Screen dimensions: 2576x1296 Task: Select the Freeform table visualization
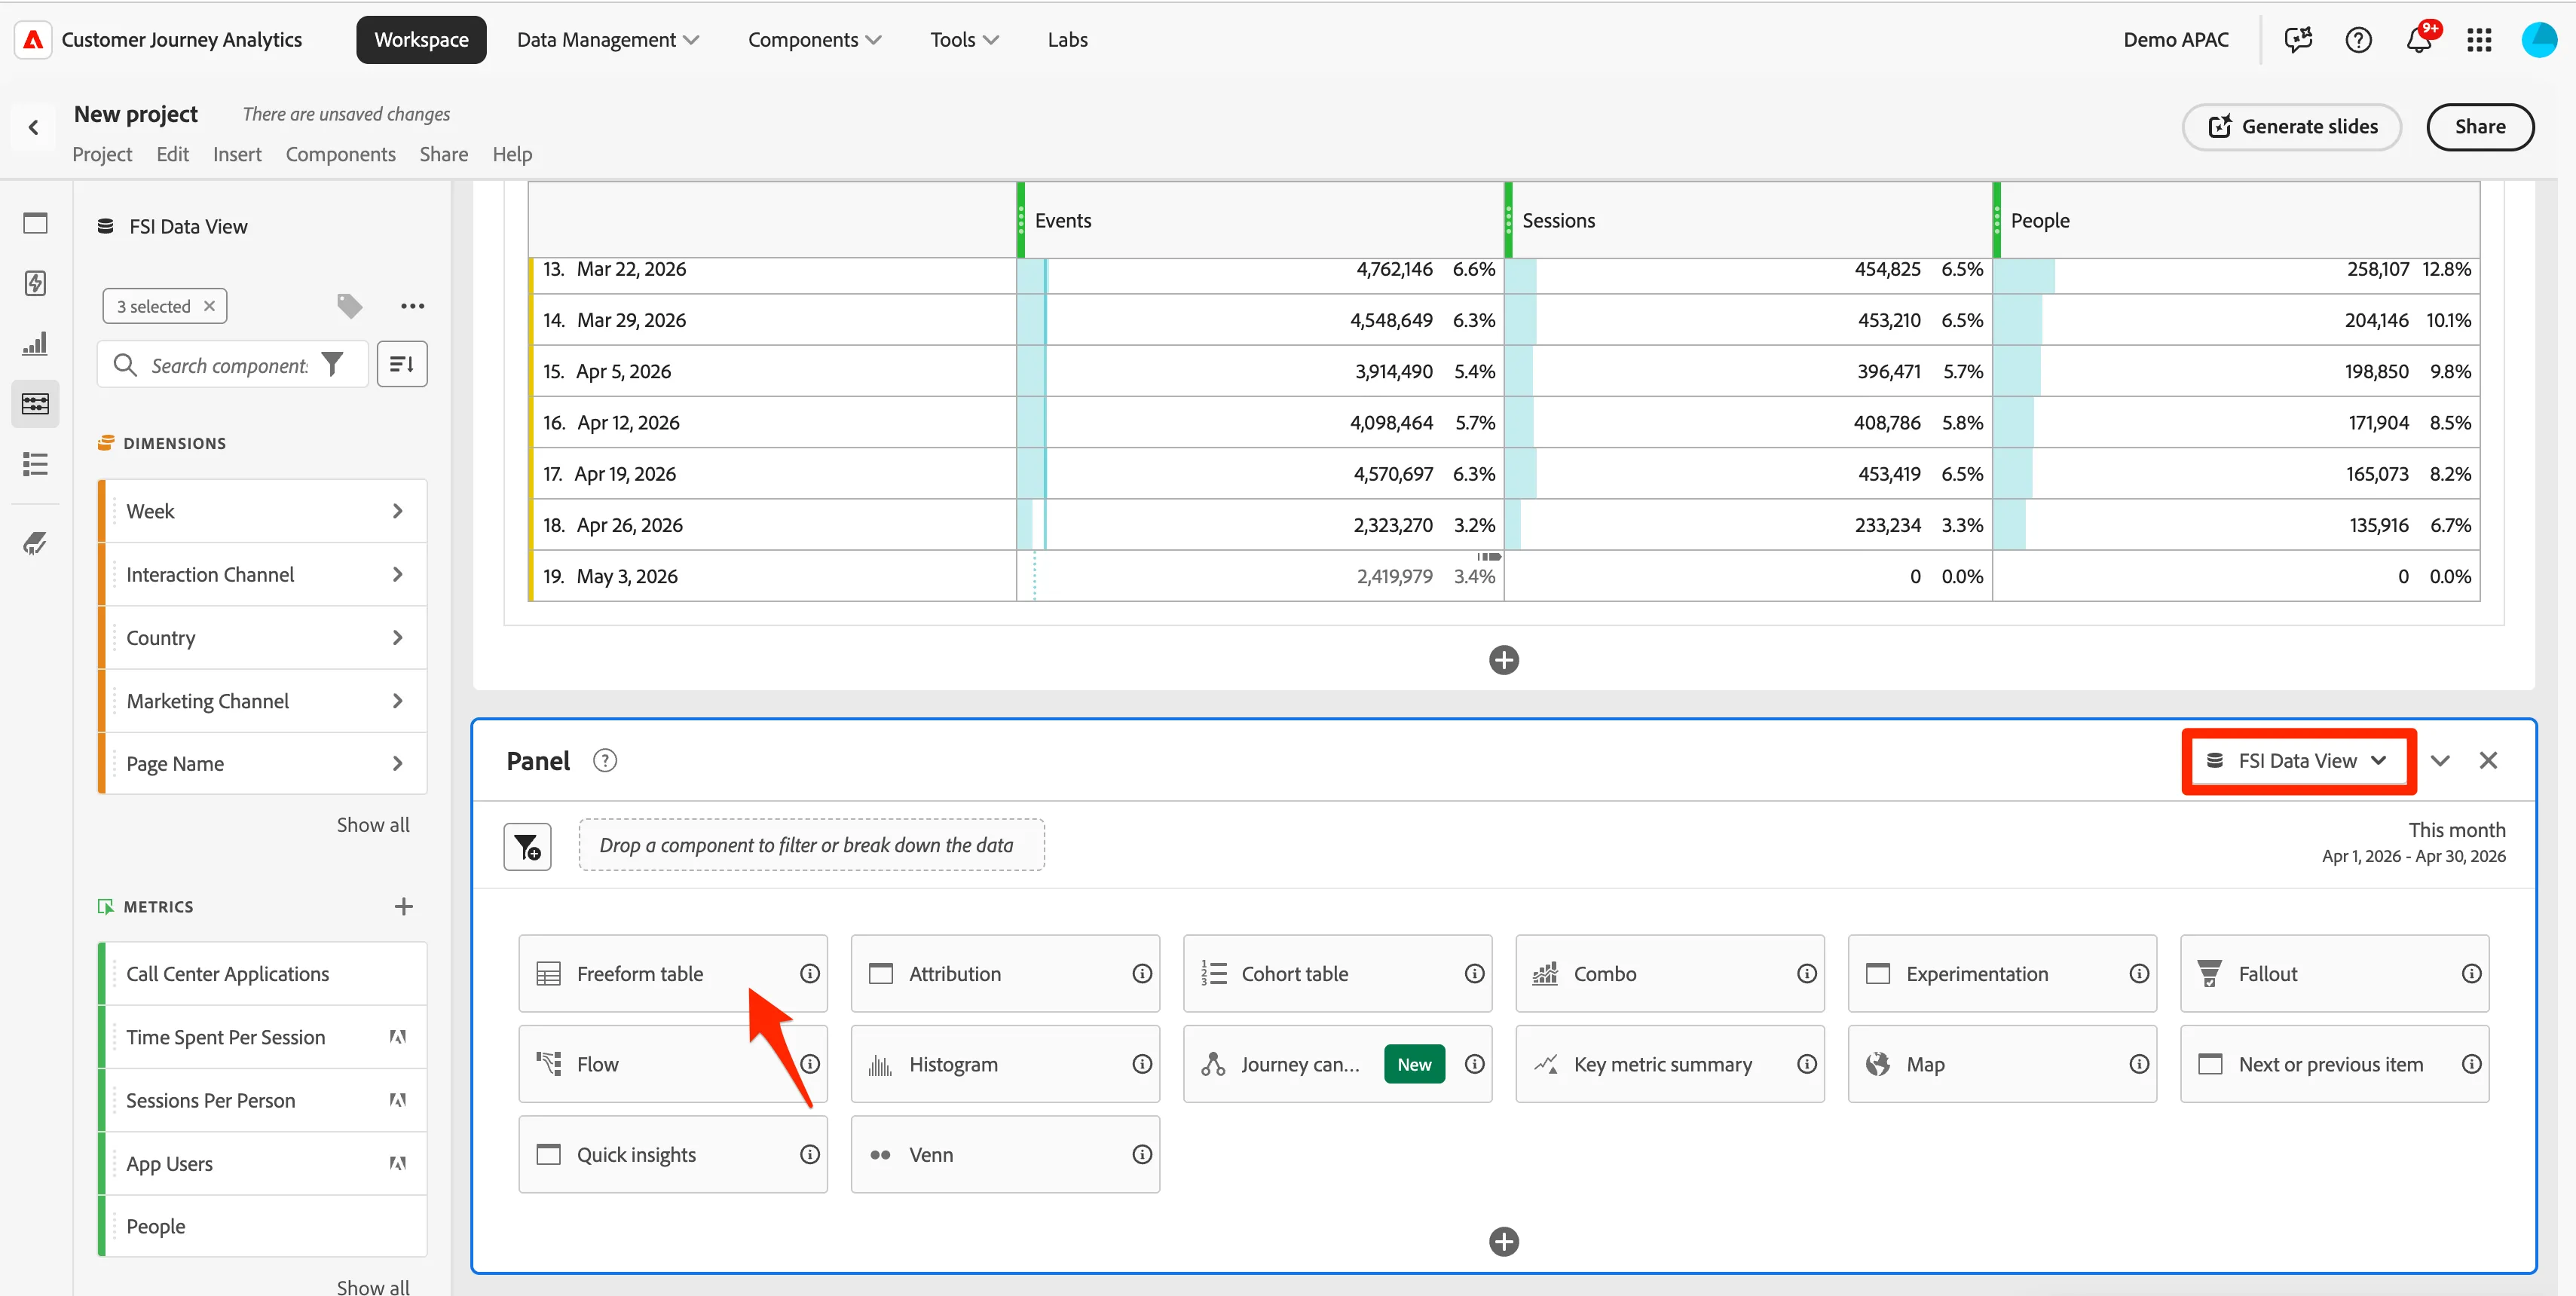click(x=672, y=974)
